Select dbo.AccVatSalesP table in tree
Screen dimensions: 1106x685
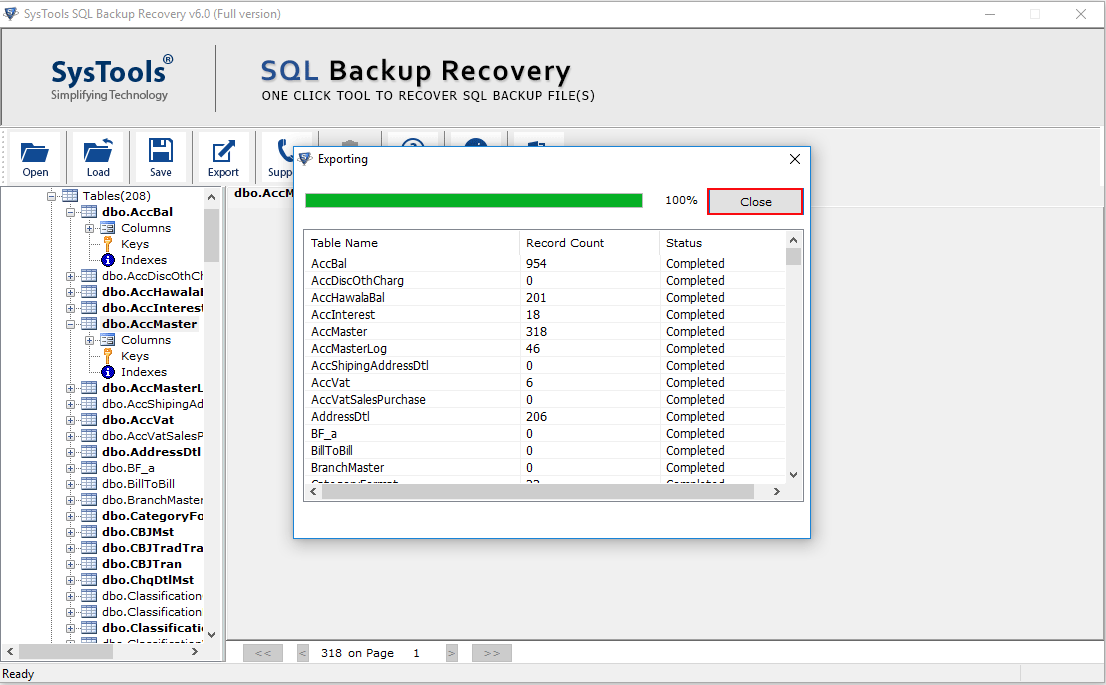pyautogui.click(x=152, y=436)
